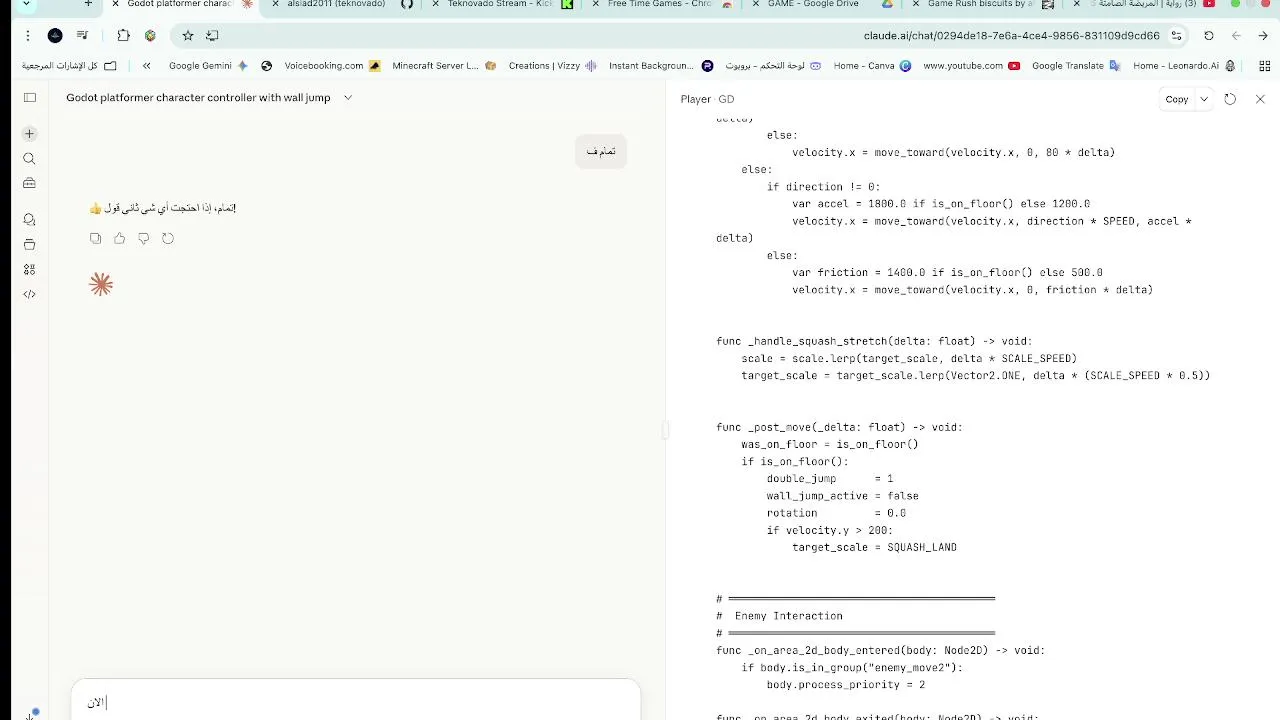The height and width of the screenshot is (720, 1280).
Task: Open Home - Canva bookmark
Action: [x=872, y=66]
